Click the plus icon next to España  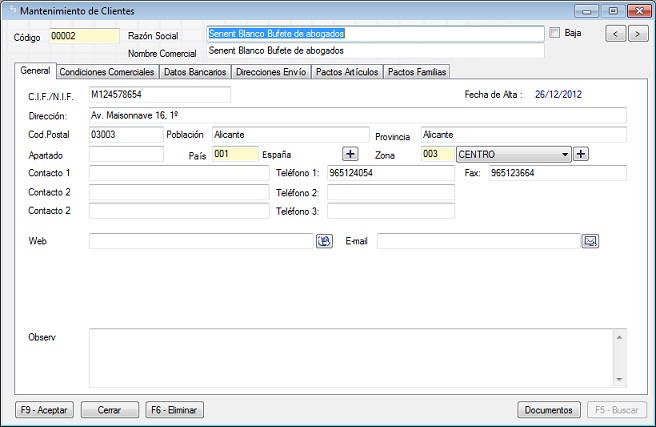pyautogui.click(x=350, y=154)
